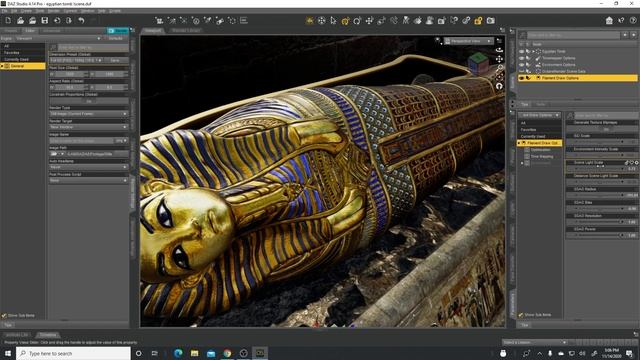The image size is (640, 360).
Task: Open the Render Target dropdown
Action: pos(89,127)
